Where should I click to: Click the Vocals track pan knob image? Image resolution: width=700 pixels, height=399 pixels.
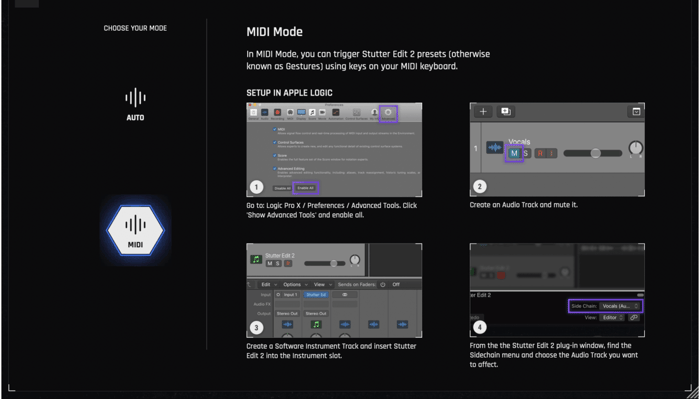635,148
